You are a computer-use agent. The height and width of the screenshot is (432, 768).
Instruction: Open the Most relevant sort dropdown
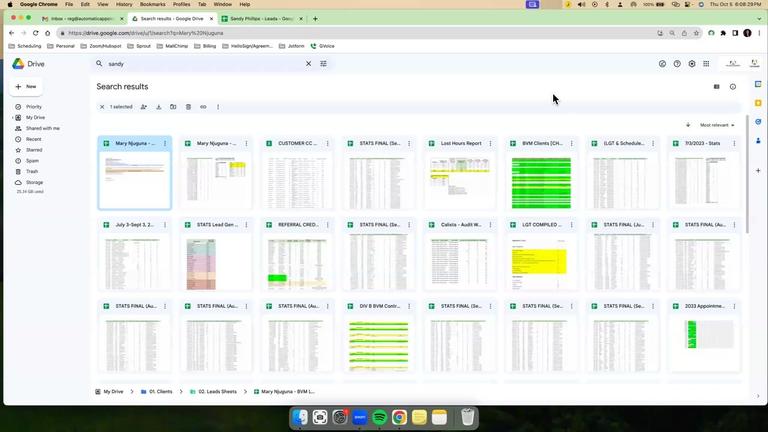717,125
